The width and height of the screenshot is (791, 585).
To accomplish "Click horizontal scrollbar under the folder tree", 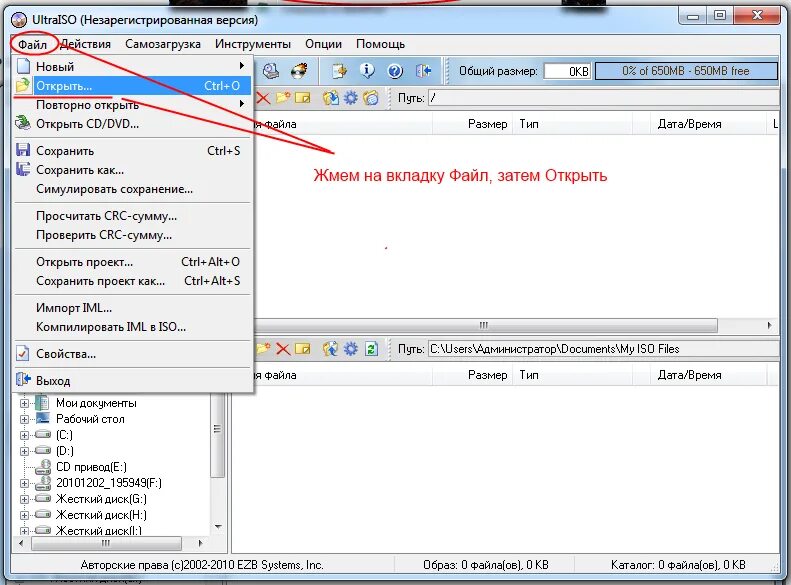I will click(x=106, y=543).
